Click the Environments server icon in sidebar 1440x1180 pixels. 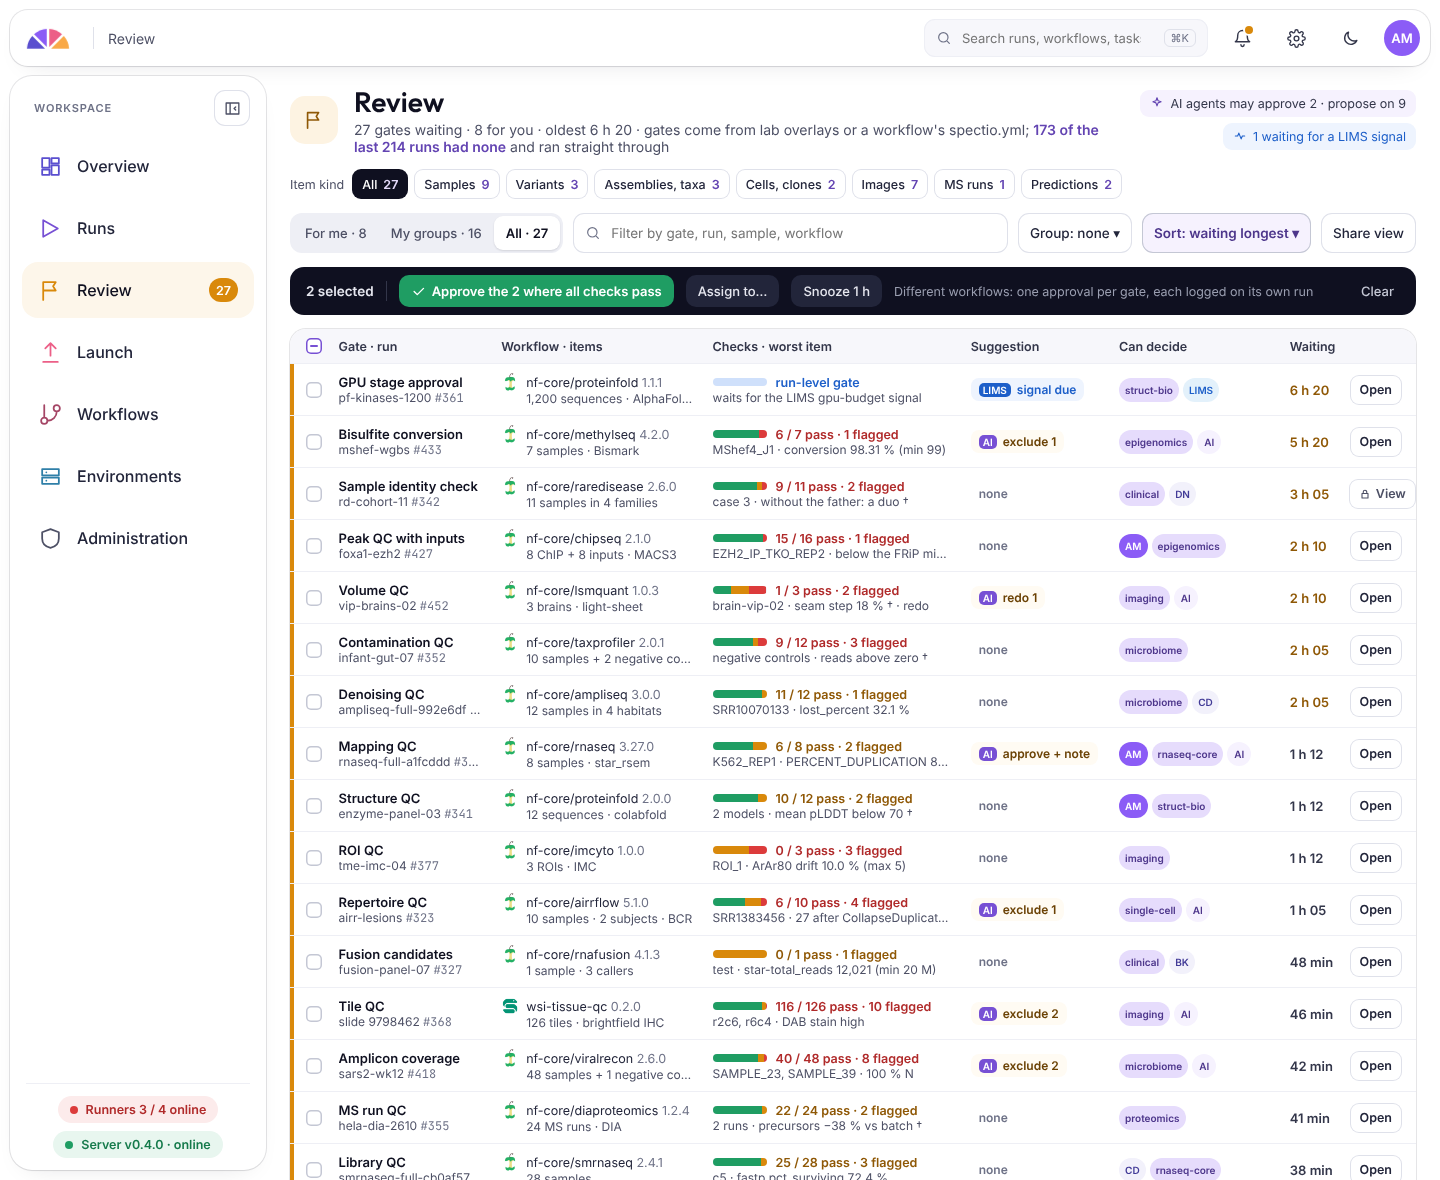click(x=50, y=476)
